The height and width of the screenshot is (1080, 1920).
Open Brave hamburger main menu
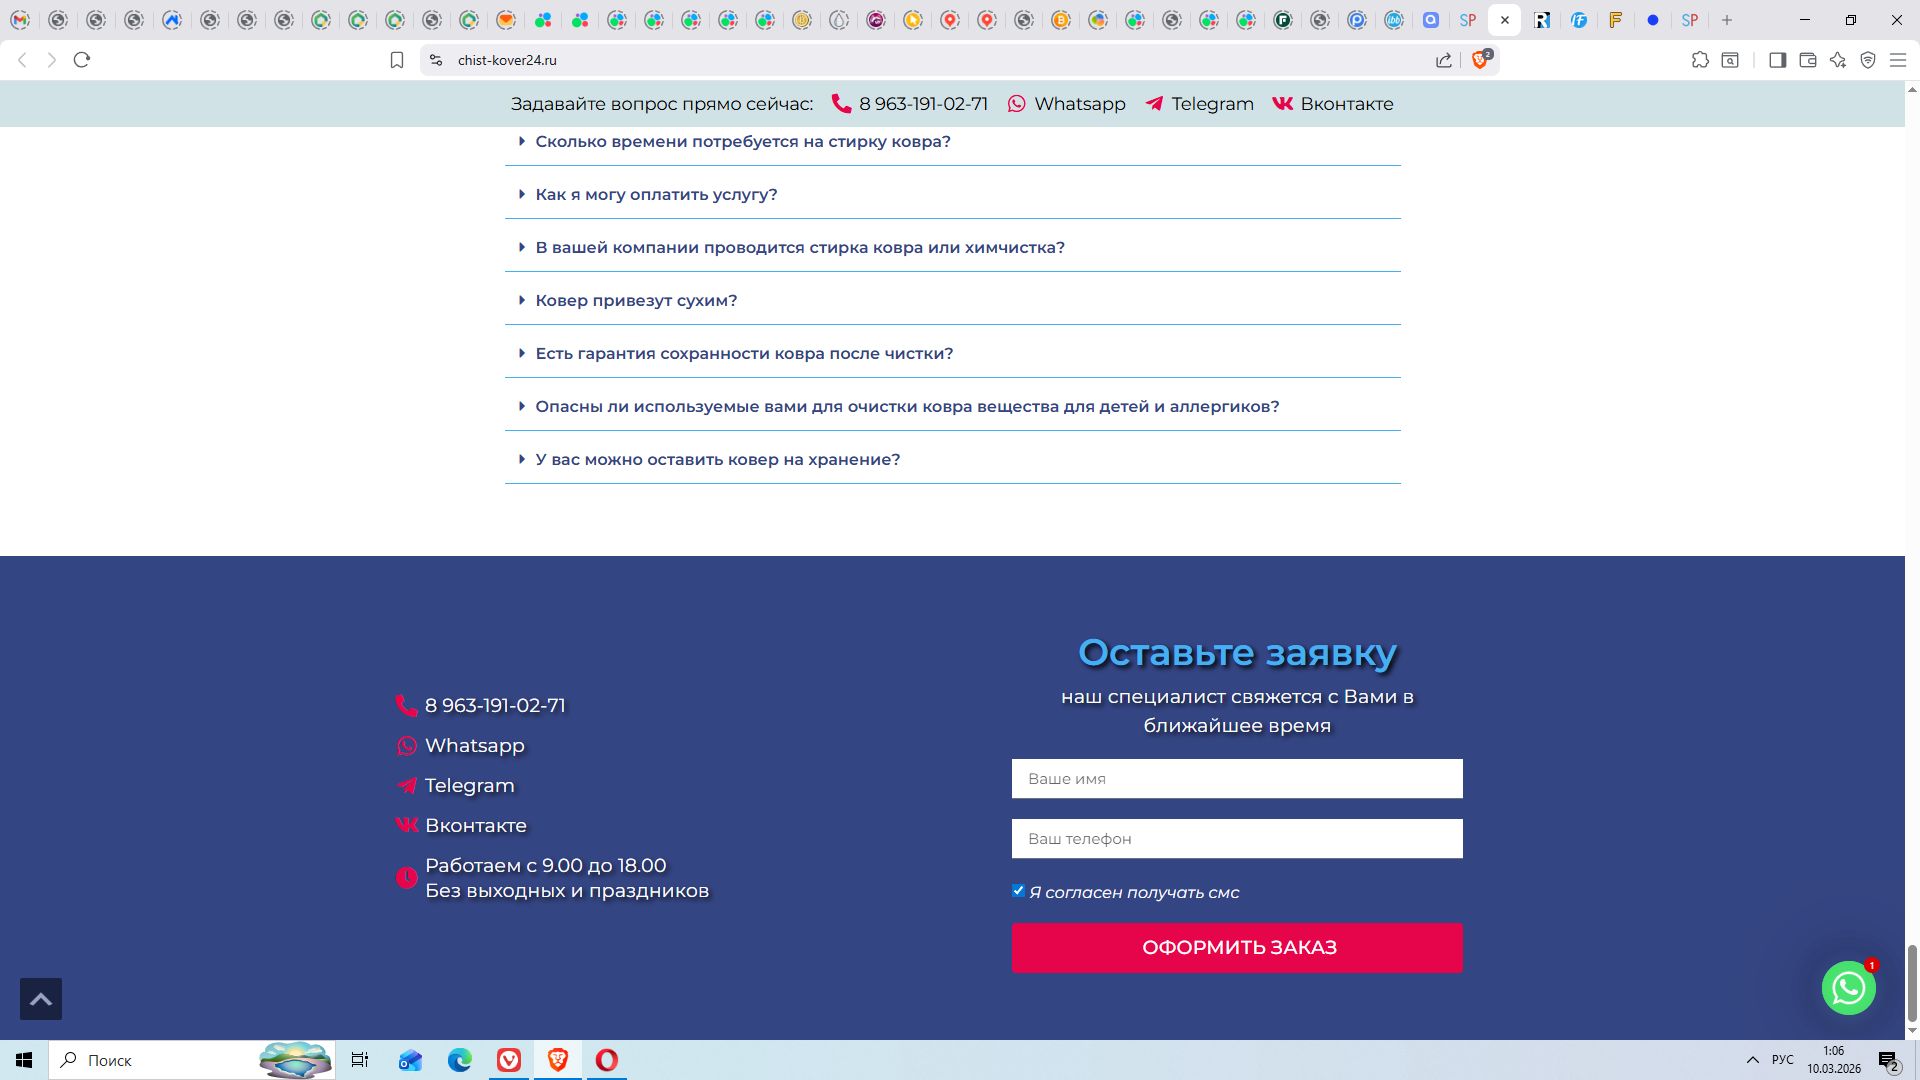coord(1898,60)
